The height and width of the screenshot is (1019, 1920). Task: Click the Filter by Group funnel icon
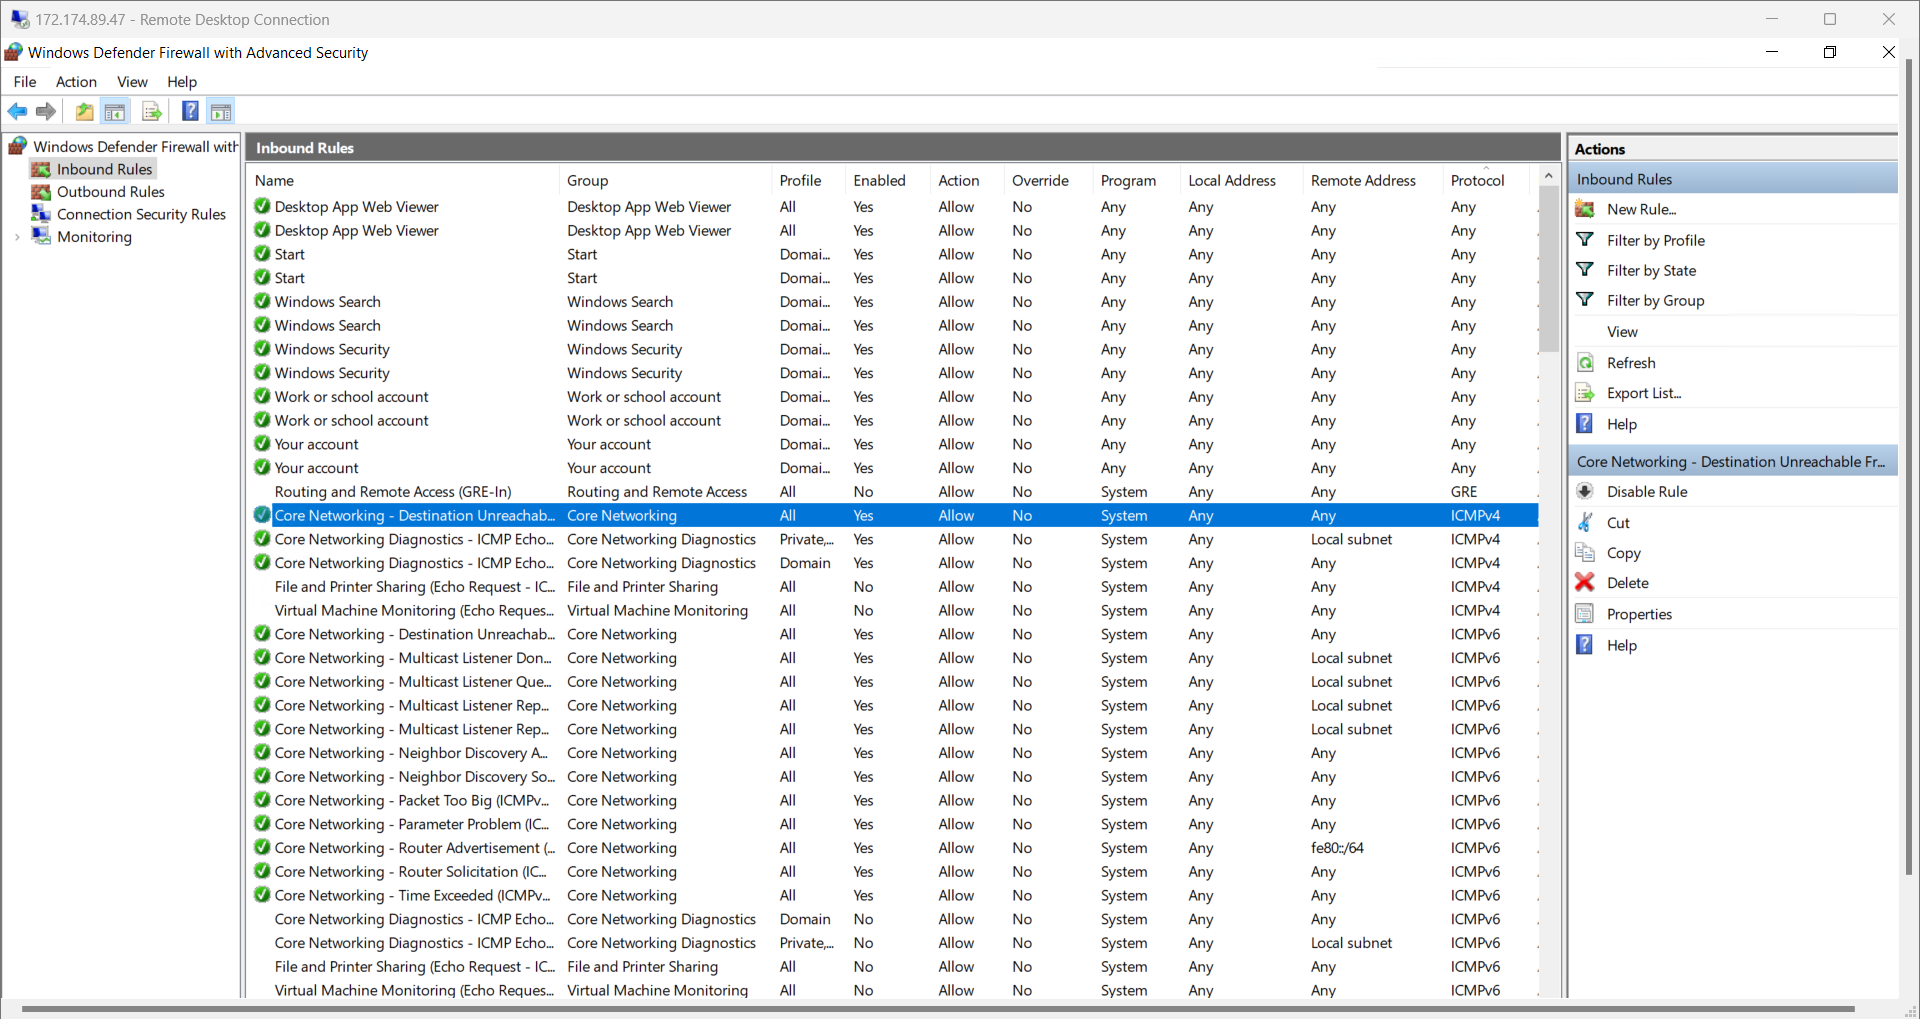pos(1585,300)
